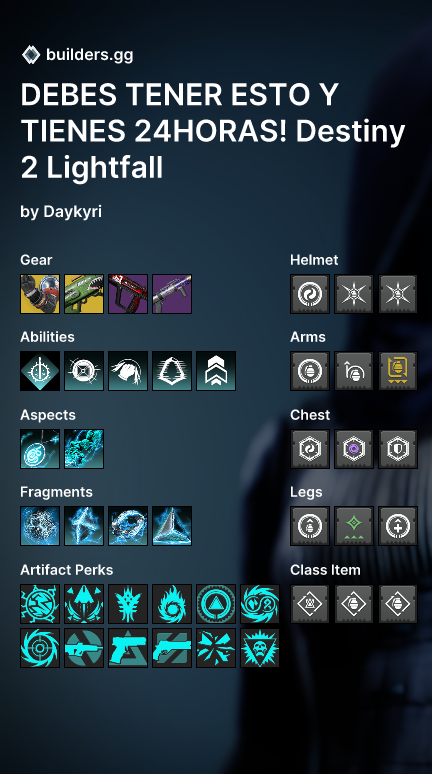The height and width of the screenshot is (774, 432).
Task: Select the first Helmet mod slot
Action: (310, 294)
